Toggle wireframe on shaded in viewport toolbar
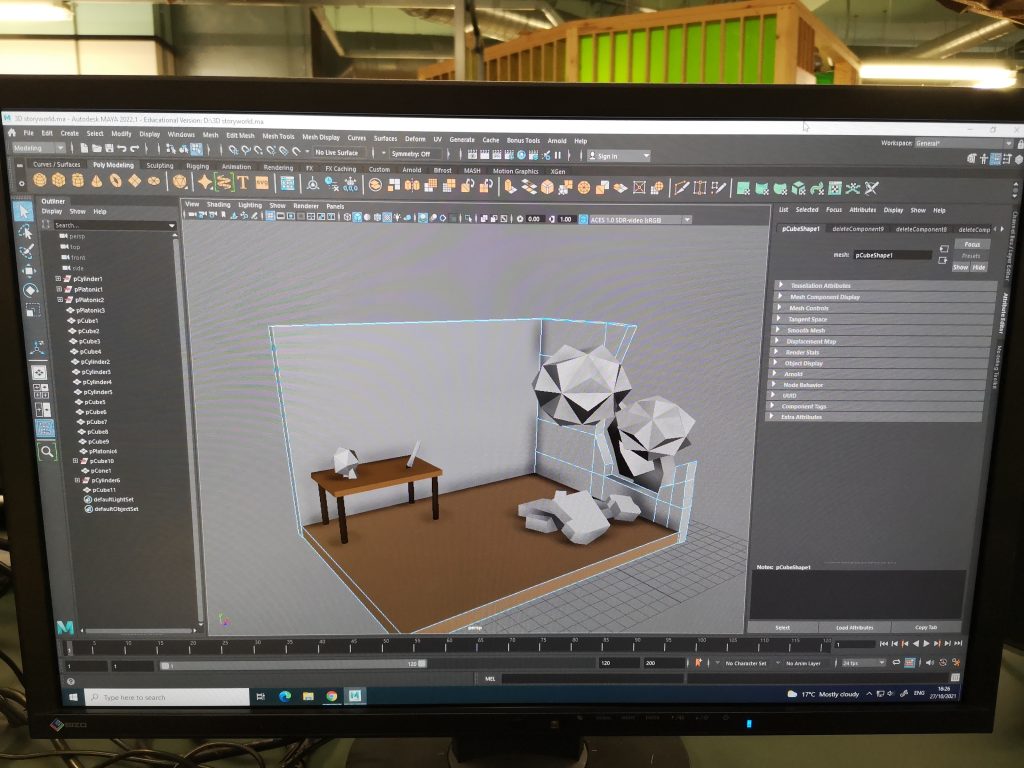This screenshot has width=1024, height=768. click(377, 217)
